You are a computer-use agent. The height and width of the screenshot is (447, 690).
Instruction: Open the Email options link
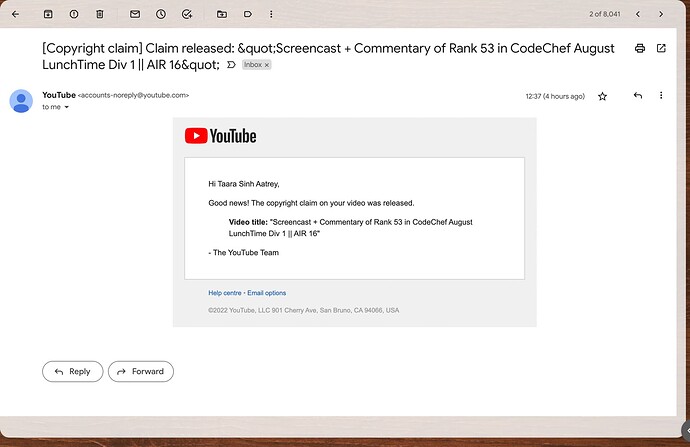tap(267, 293)
